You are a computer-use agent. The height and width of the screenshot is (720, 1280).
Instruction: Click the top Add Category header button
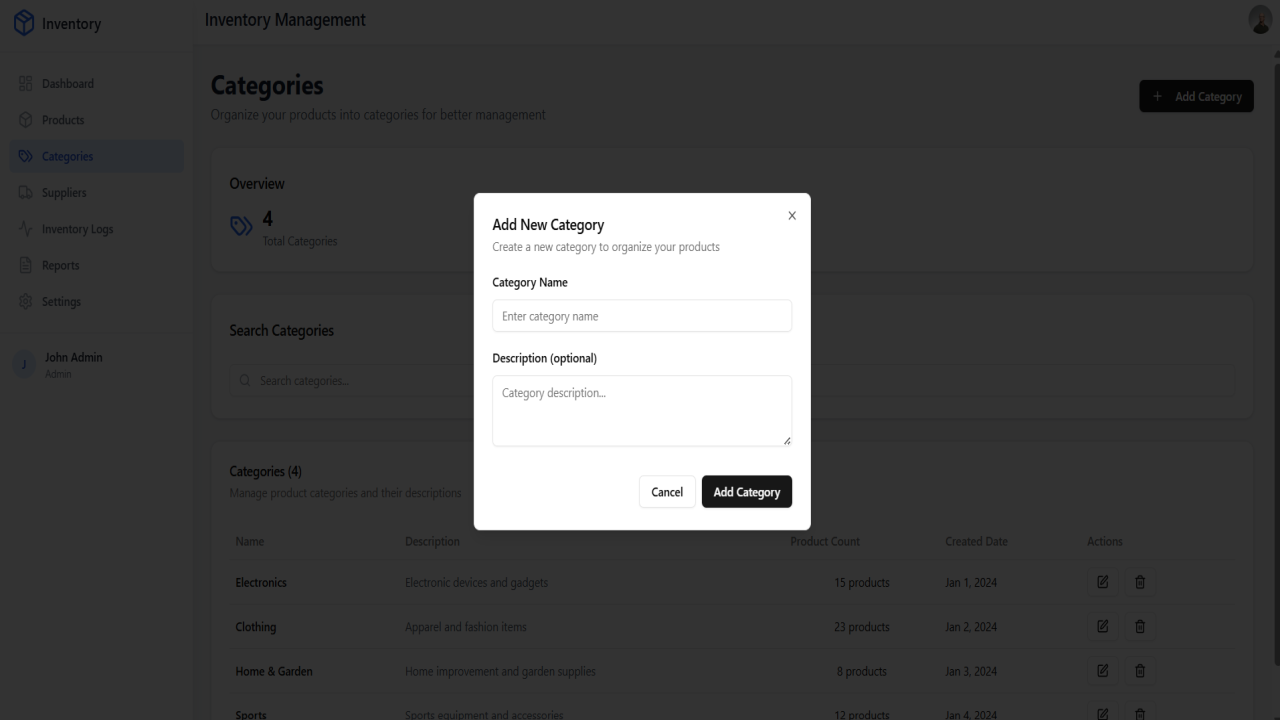tap(1196, 96)
